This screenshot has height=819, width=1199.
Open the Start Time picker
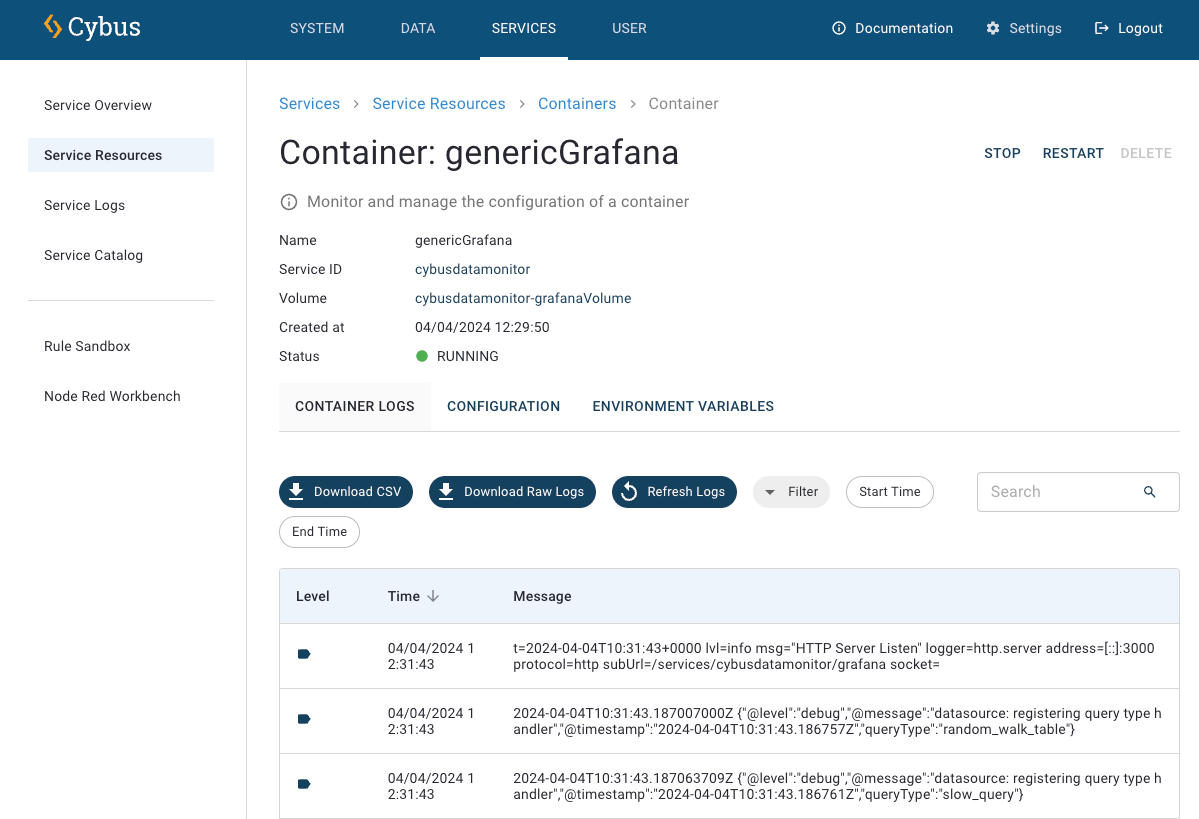(x=889, y=492)
